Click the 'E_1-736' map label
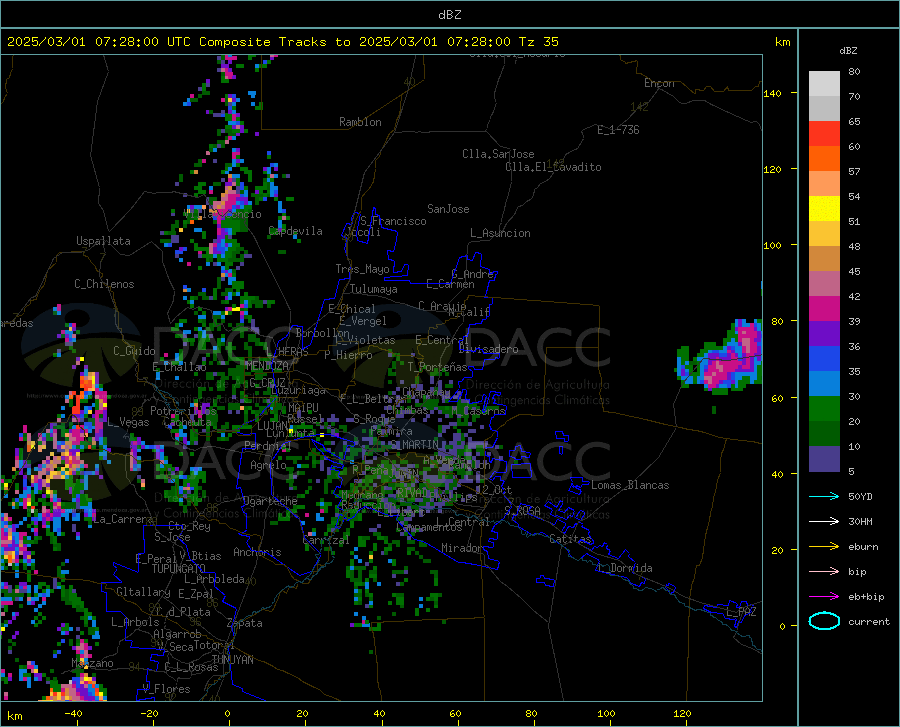900x727 pixels. 618,130
